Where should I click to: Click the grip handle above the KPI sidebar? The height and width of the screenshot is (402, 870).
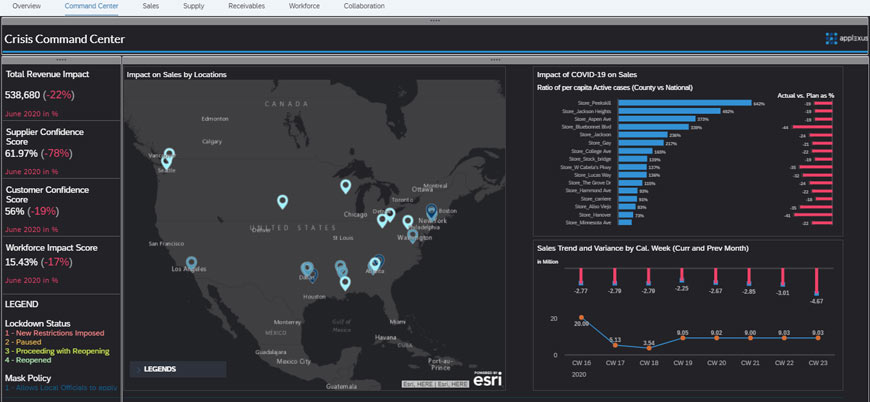[x=62, y=60]
